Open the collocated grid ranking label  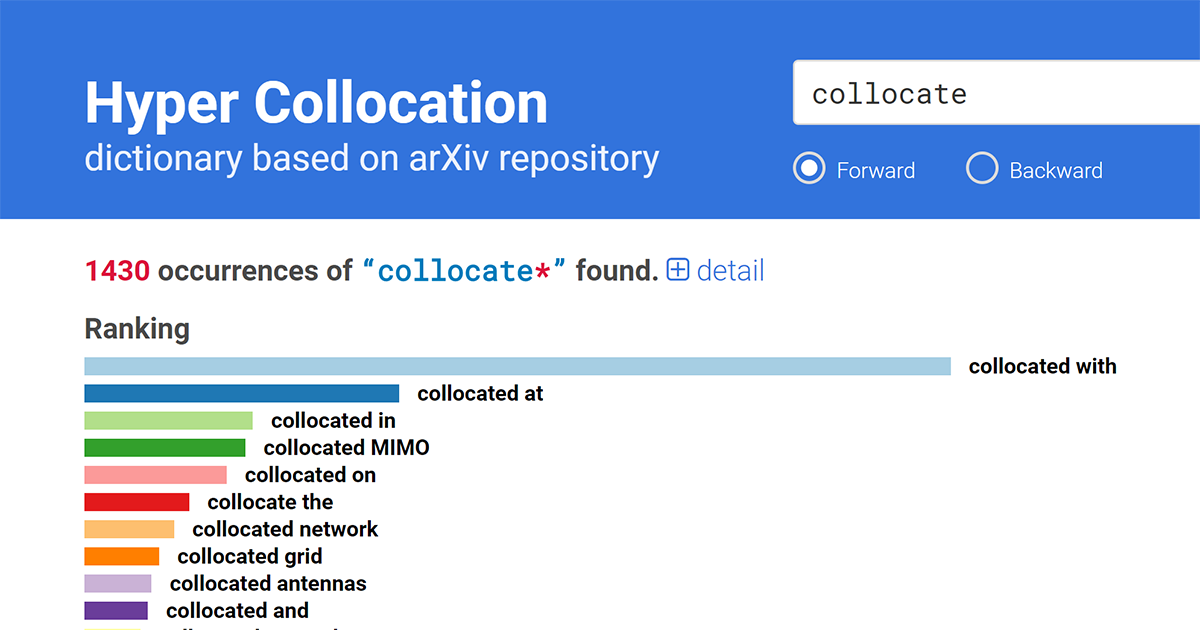[250, 555]
